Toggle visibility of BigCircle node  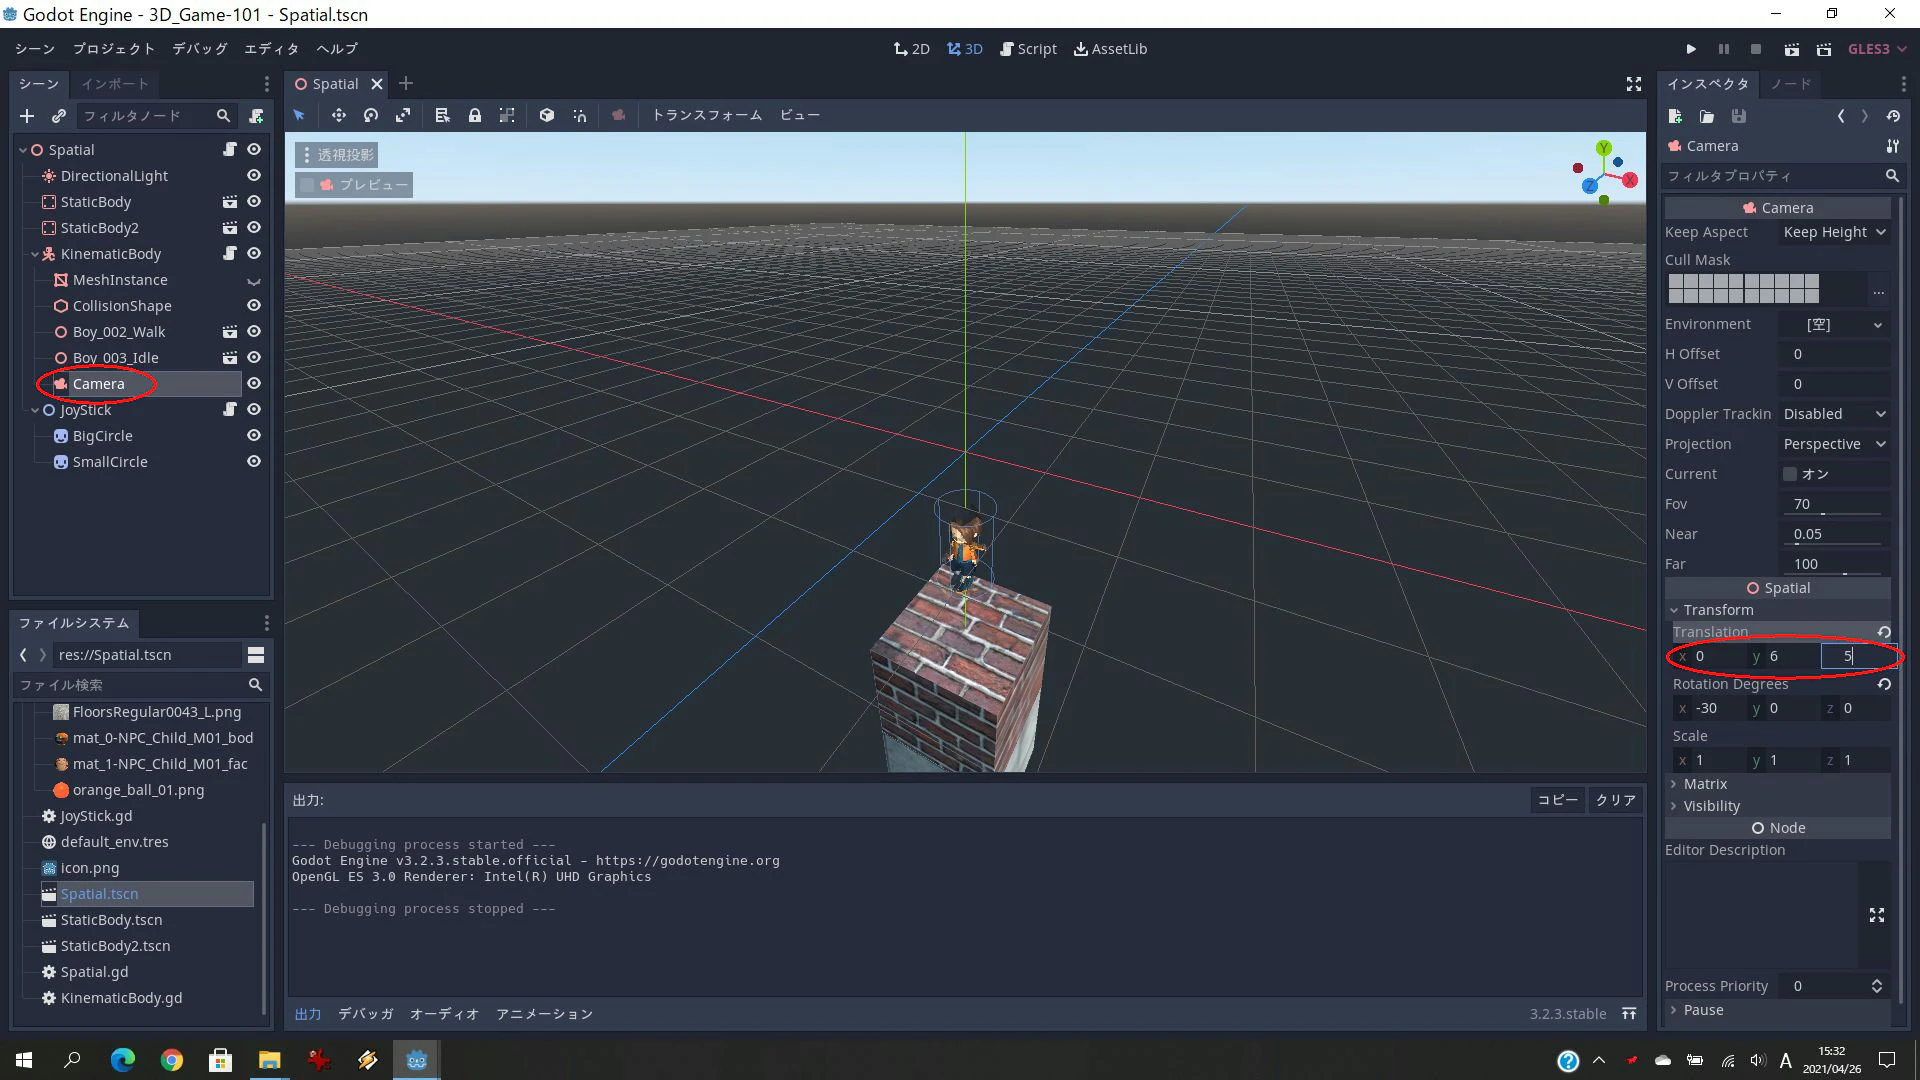(254, 435)
